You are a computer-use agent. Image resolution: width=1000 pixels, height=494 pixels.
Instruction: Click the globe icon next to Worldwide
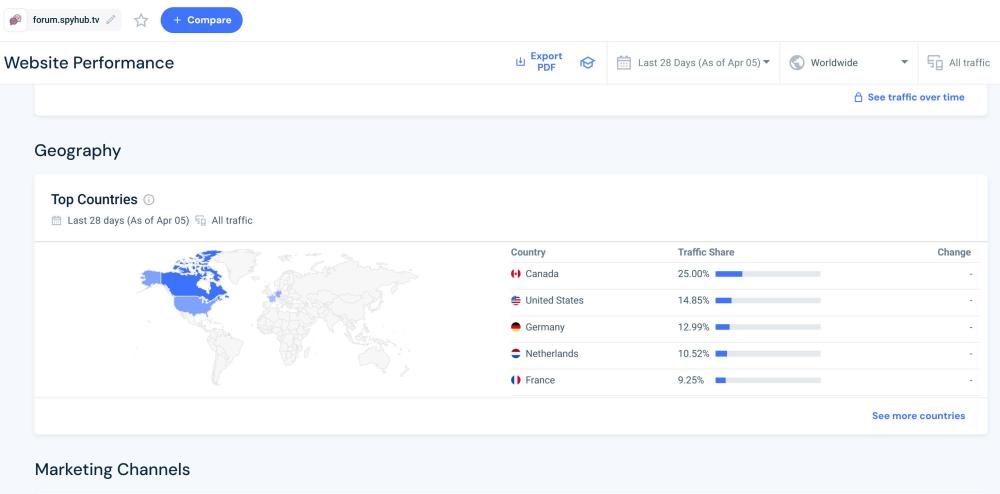(x=797, y=63)
